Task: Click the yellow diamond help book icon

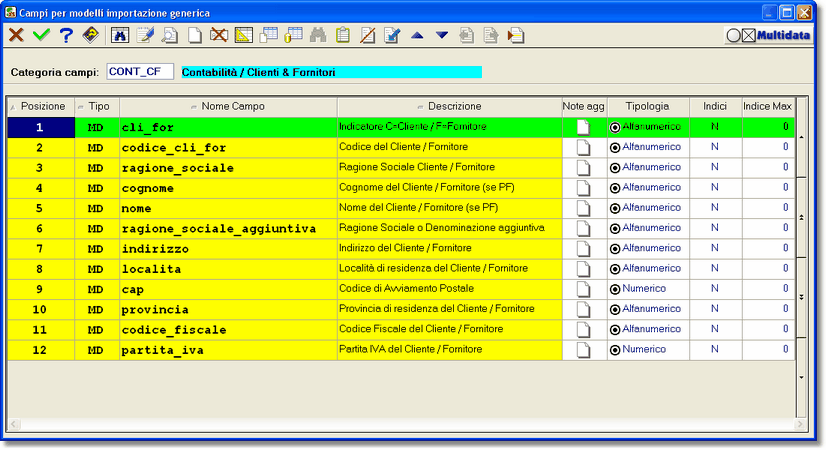Action: [91, 35]
